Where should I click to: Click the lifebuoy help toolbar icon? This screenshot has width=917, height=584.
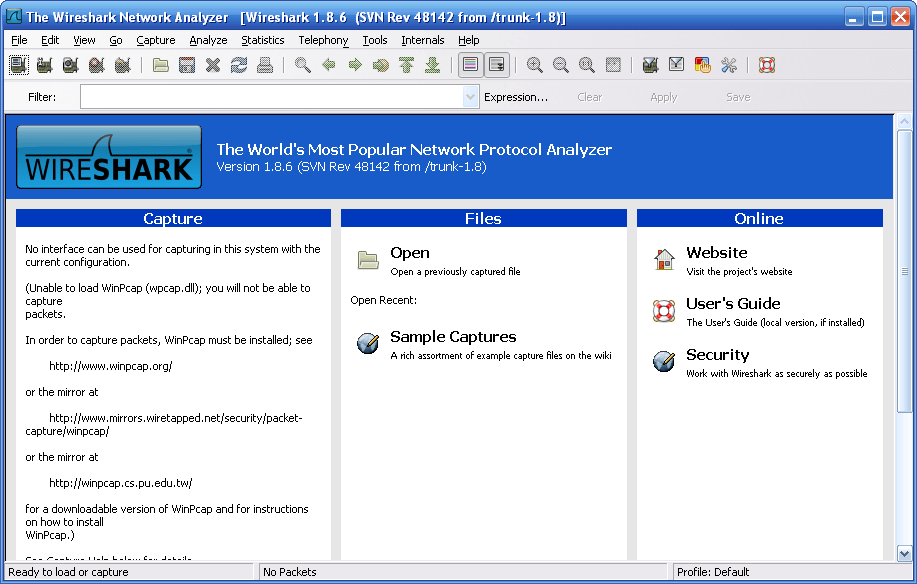[x=767, y=65]
